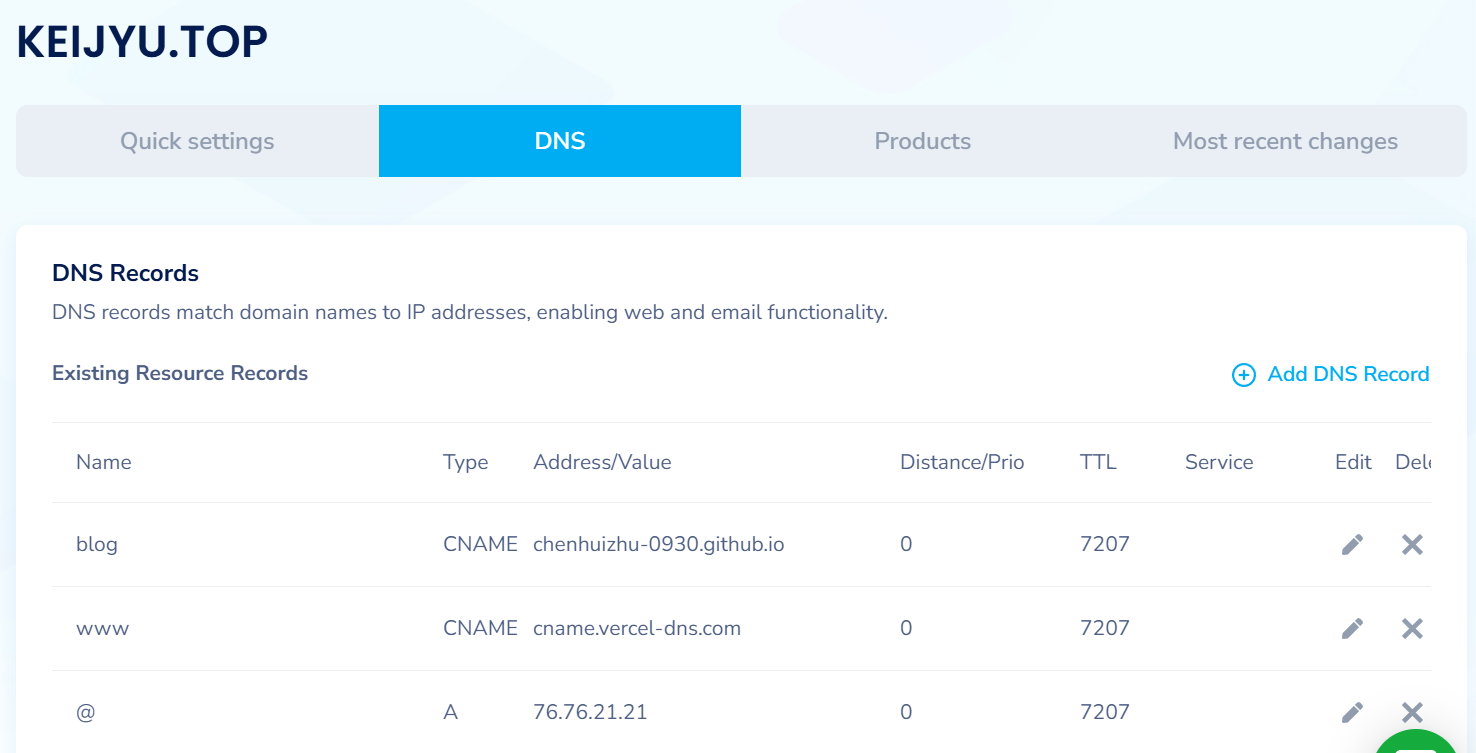The width and height of the screenshot is (1476, 753).
Task: Open the Products tab
Action: tap(922, 141)
